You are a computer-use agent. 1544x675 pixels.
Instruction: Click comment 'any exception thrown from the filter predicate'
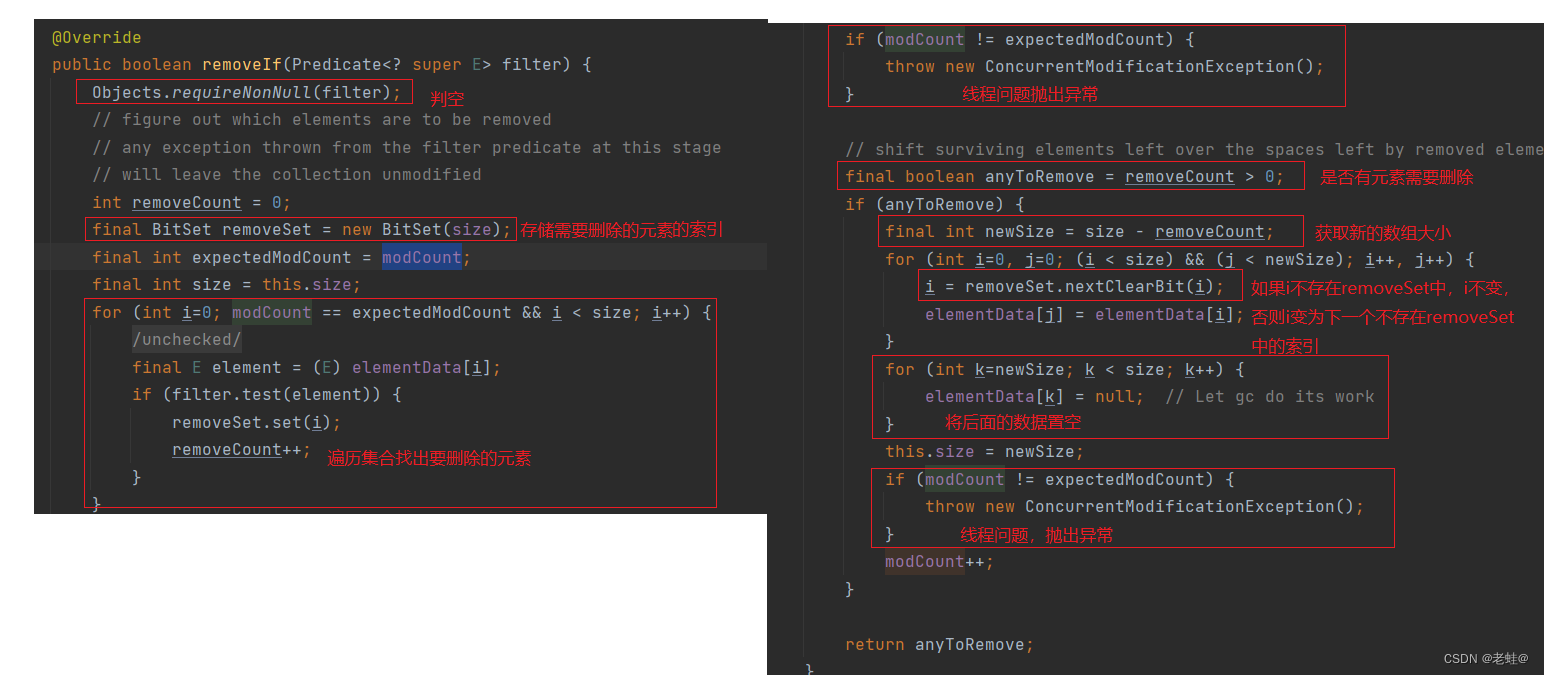(x=406, y=147)
